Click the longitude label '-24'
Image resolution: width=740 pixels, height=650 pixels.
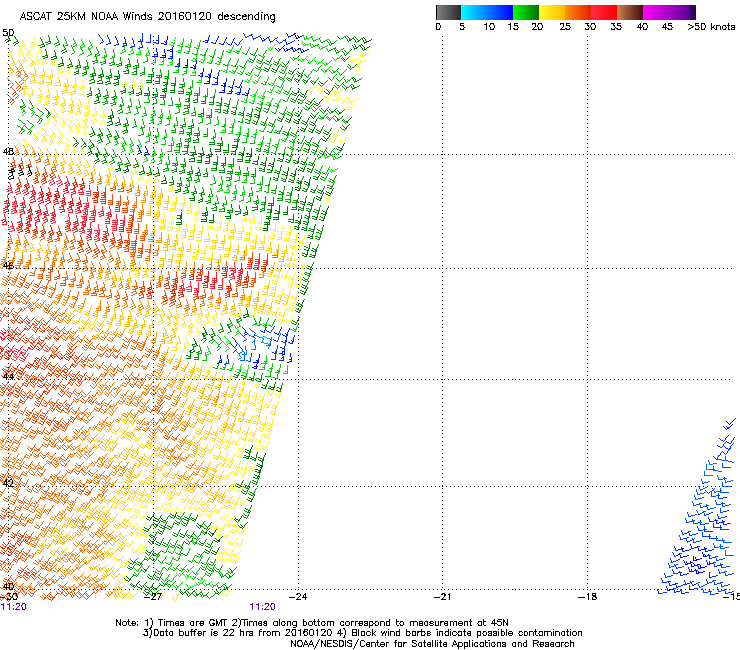tap(297, 597)
